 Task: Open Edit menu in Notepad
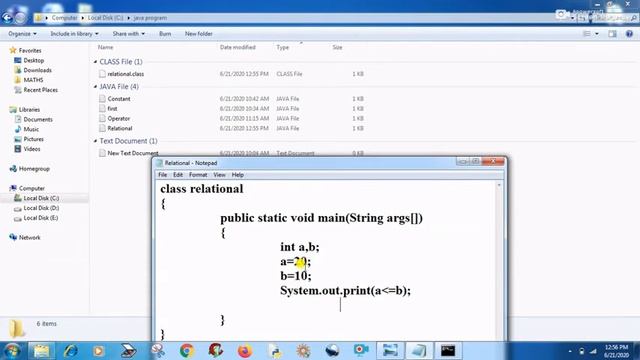(178, 175)
